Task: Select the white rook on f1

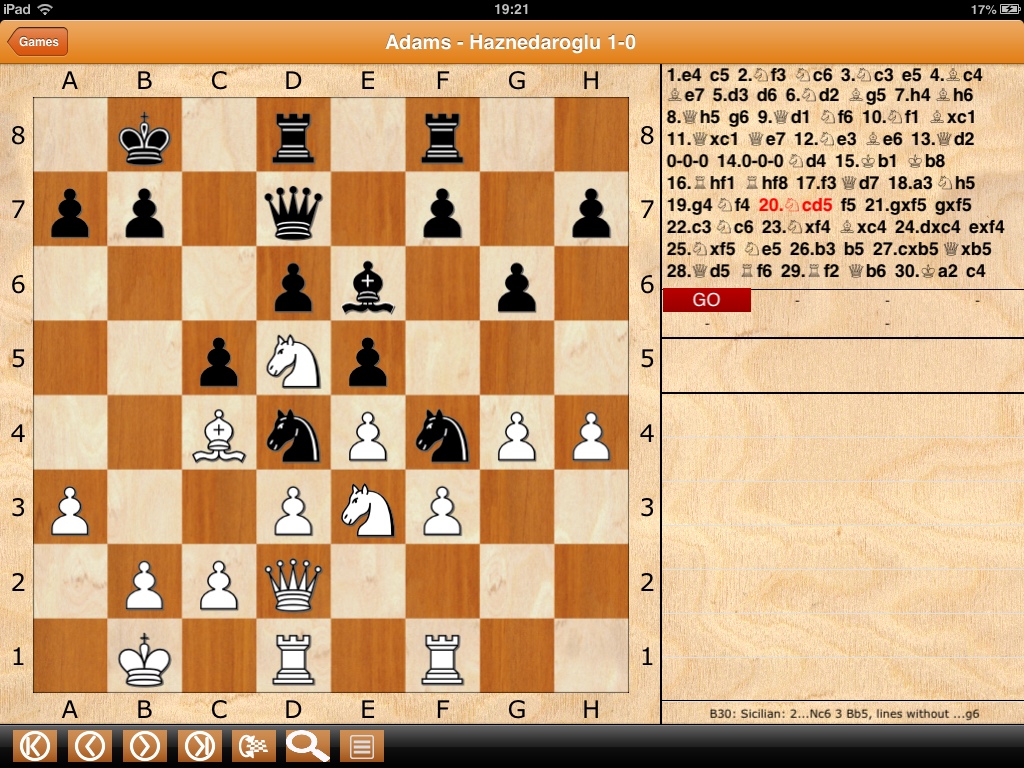Action: 442,657
